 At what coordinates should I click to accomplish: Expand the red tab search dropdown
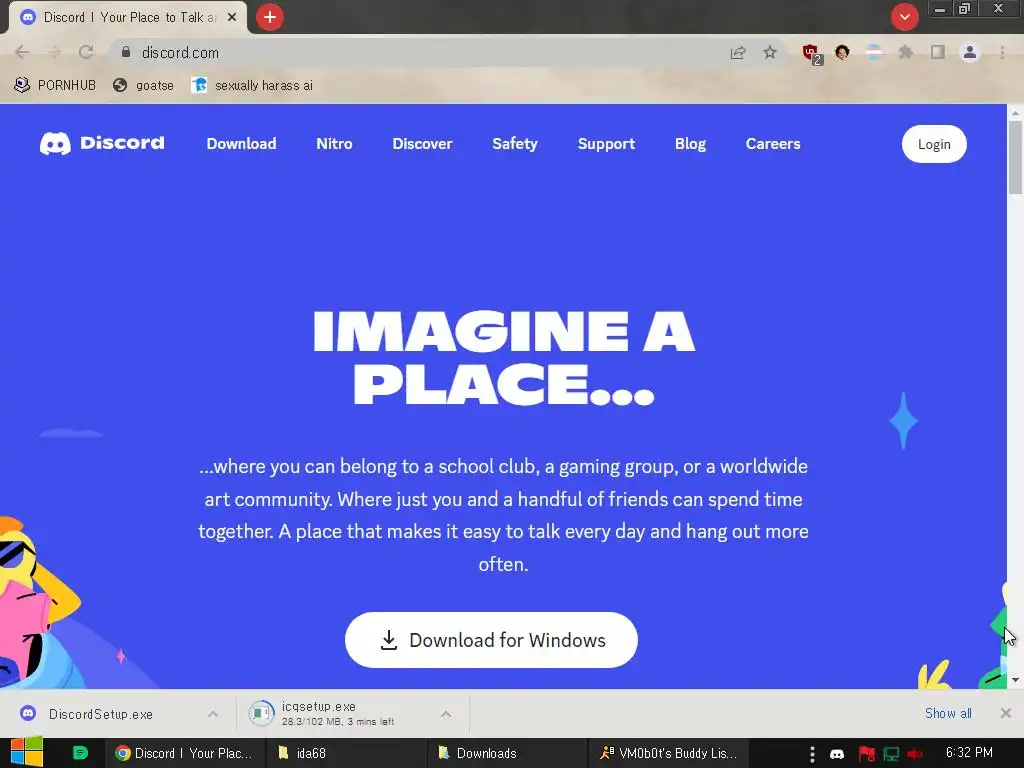(x=904, y=17)
